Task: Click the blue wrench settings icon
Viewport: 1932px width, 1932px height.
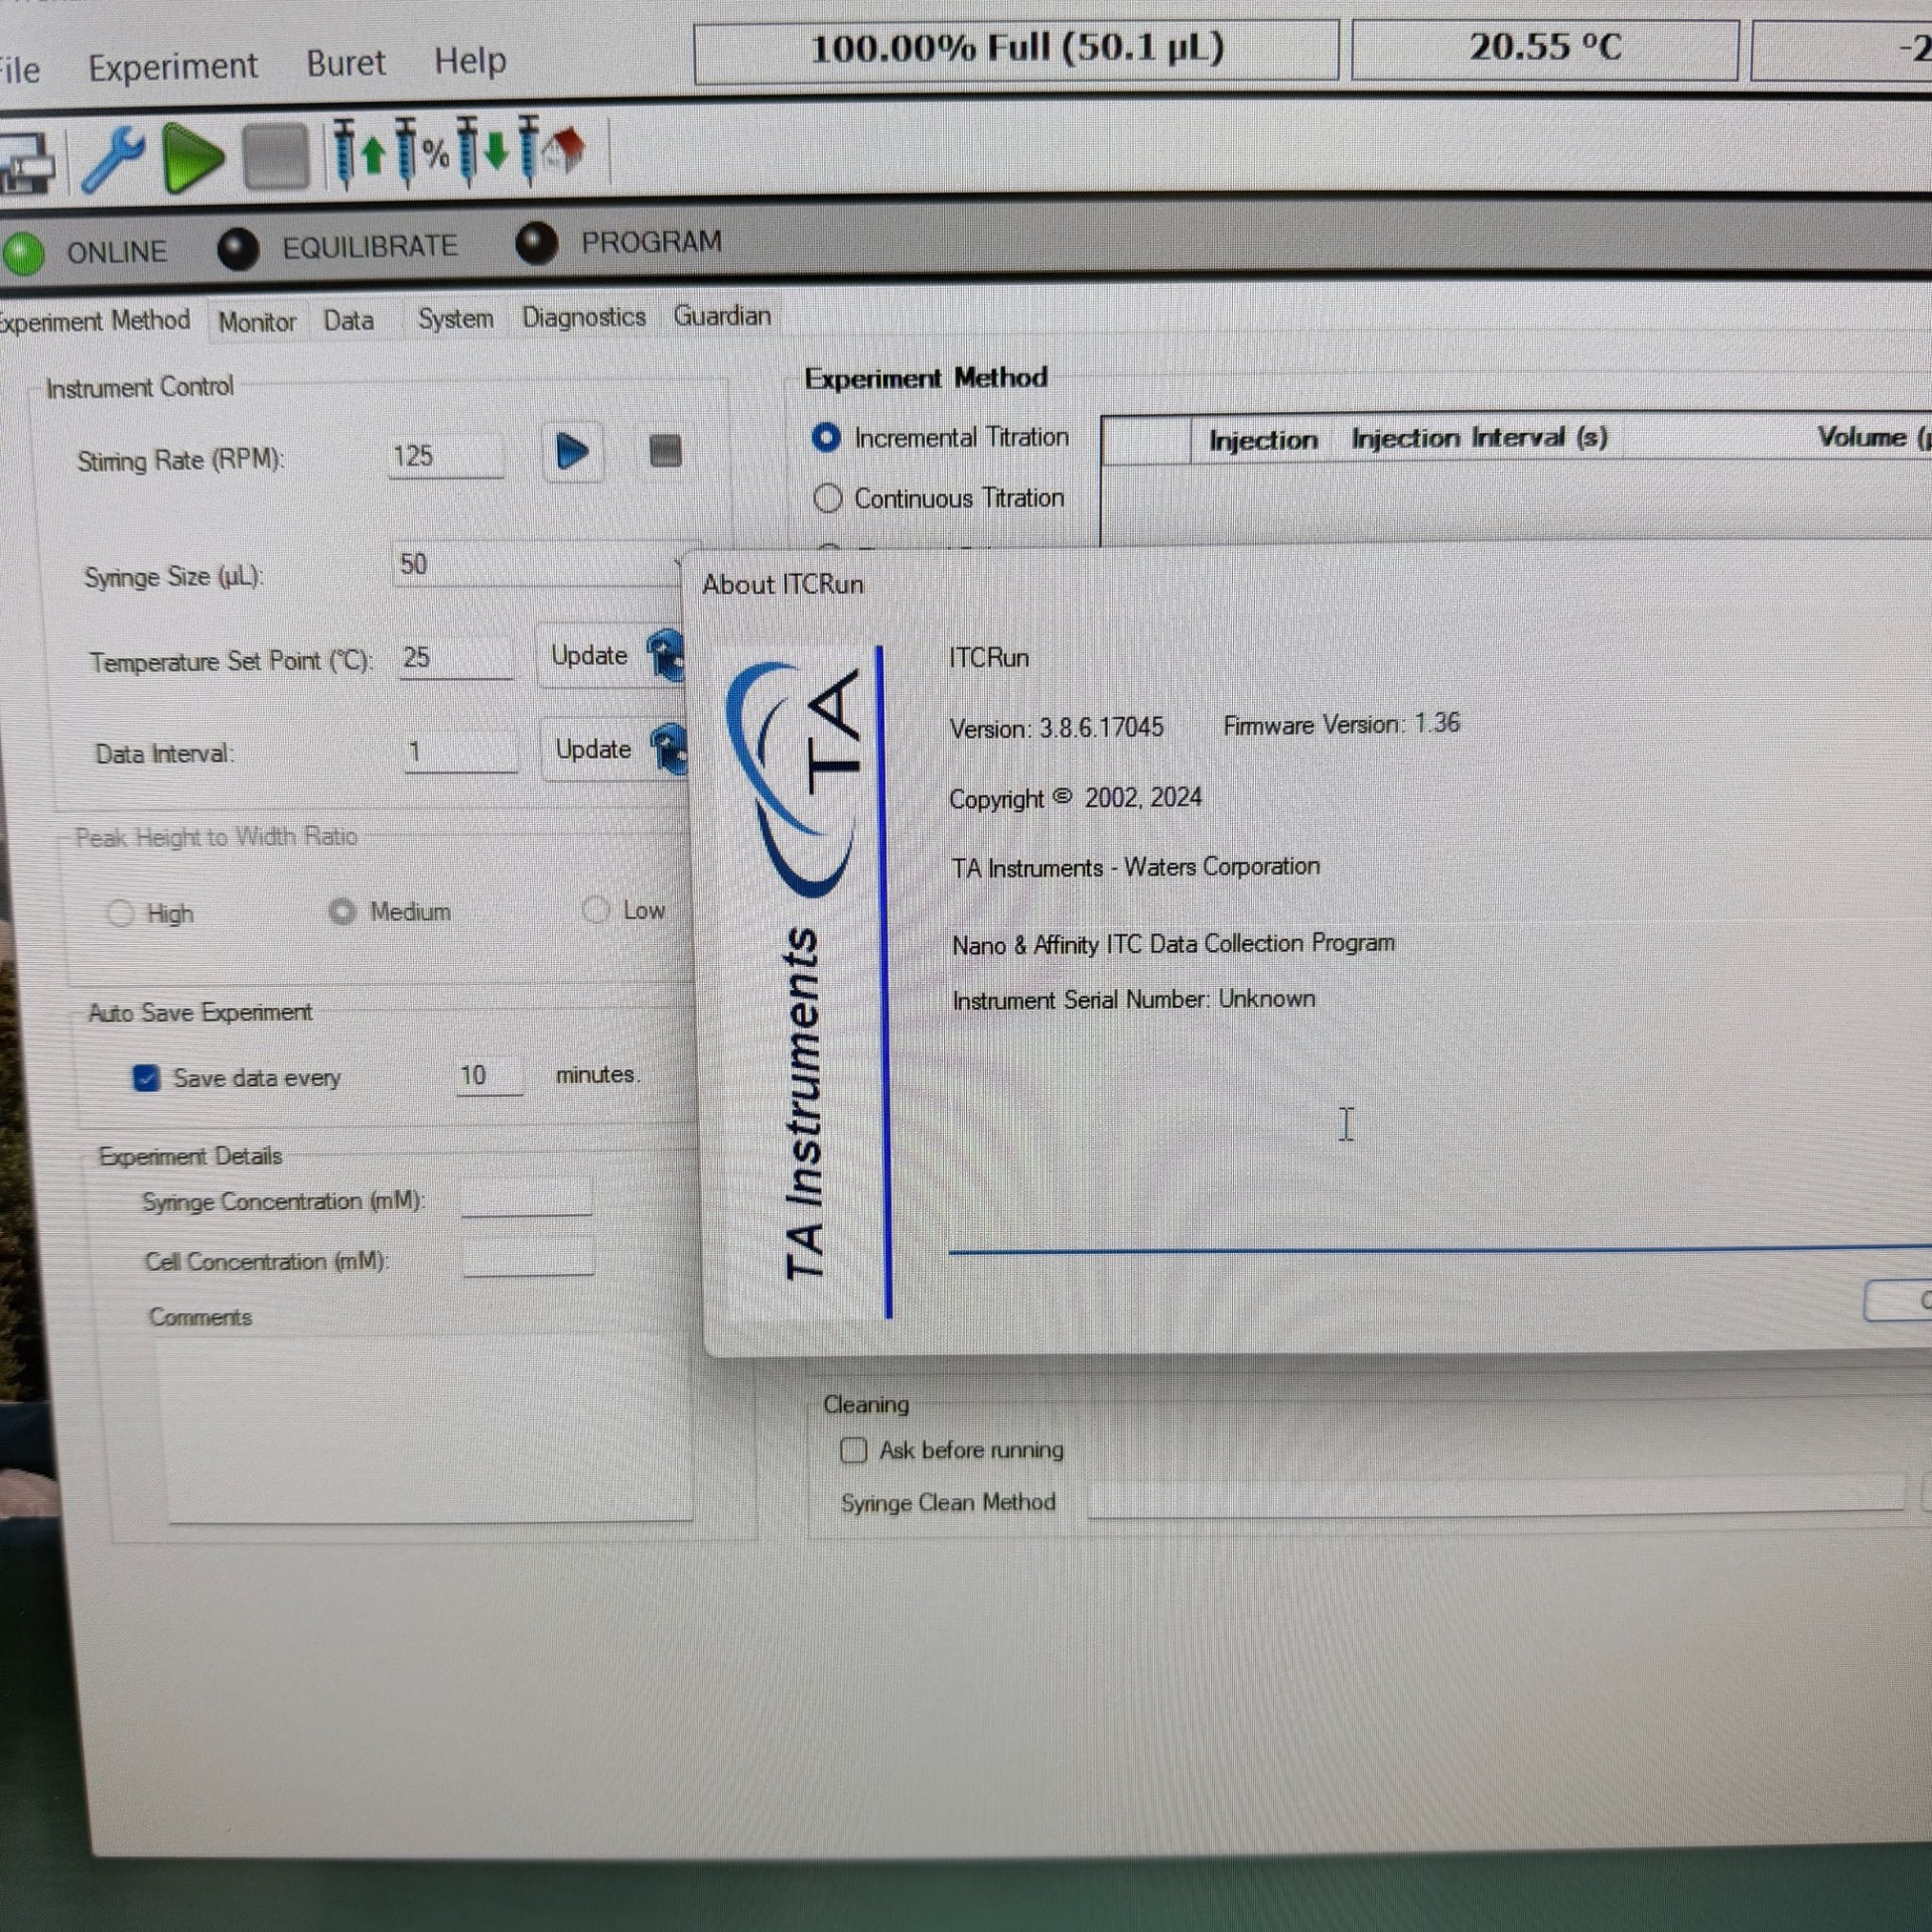Action: pos(112,158)
